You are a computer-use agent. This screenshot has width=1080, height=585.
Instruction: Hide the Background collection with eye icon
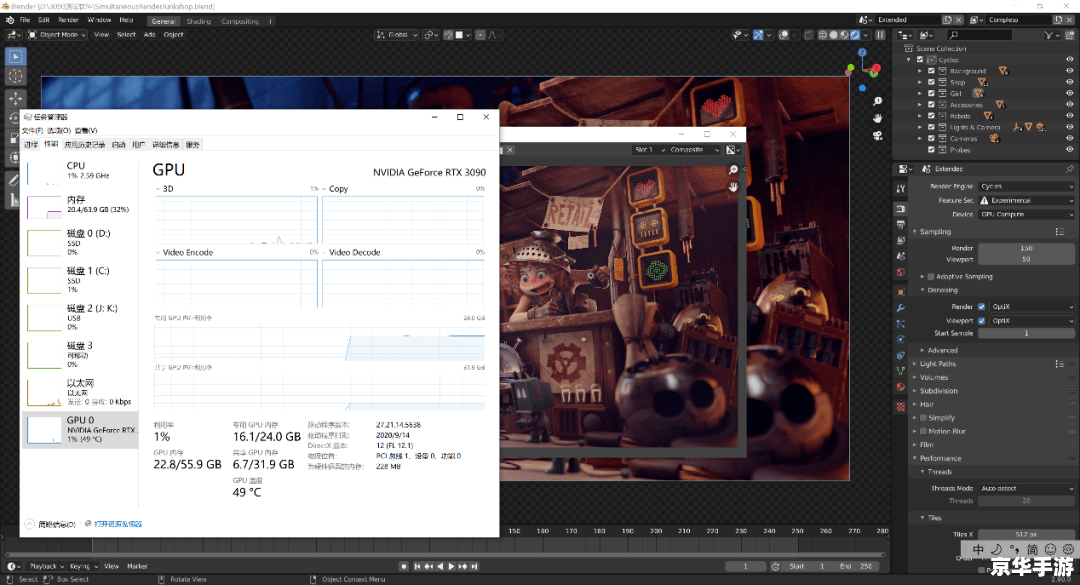pos(1070,71)
